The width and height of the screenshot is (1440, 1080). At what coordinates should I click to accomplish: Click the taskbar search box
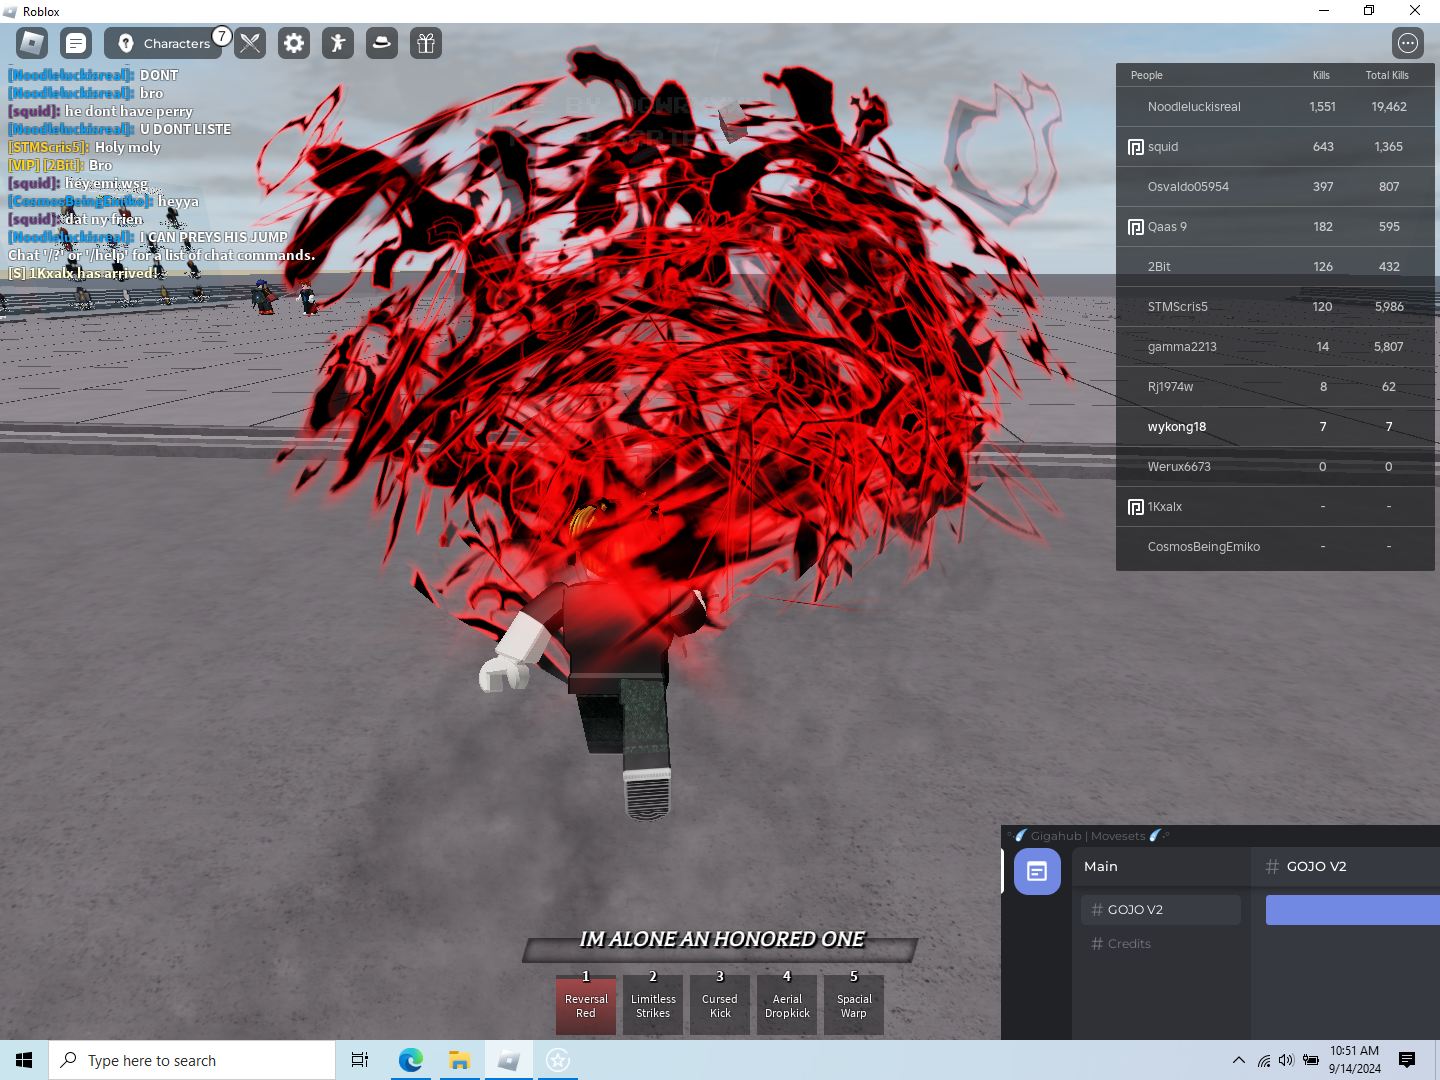coord(192,1060)
